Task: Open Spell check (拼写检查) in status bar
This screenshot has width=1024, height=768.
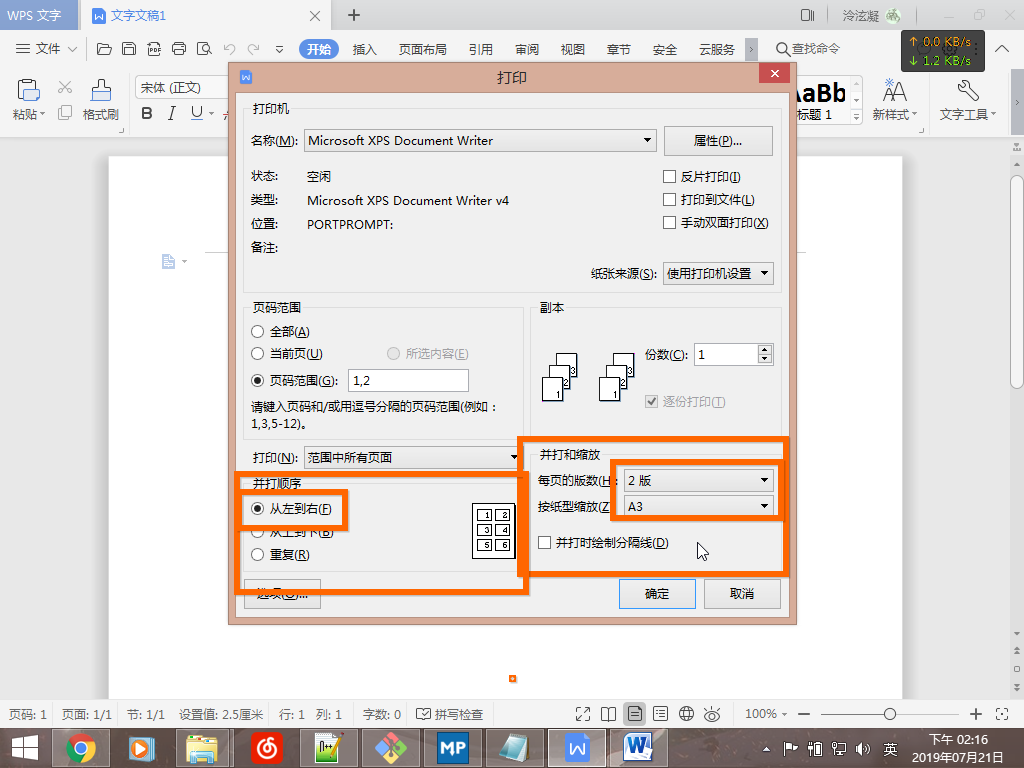Action: 450,714
